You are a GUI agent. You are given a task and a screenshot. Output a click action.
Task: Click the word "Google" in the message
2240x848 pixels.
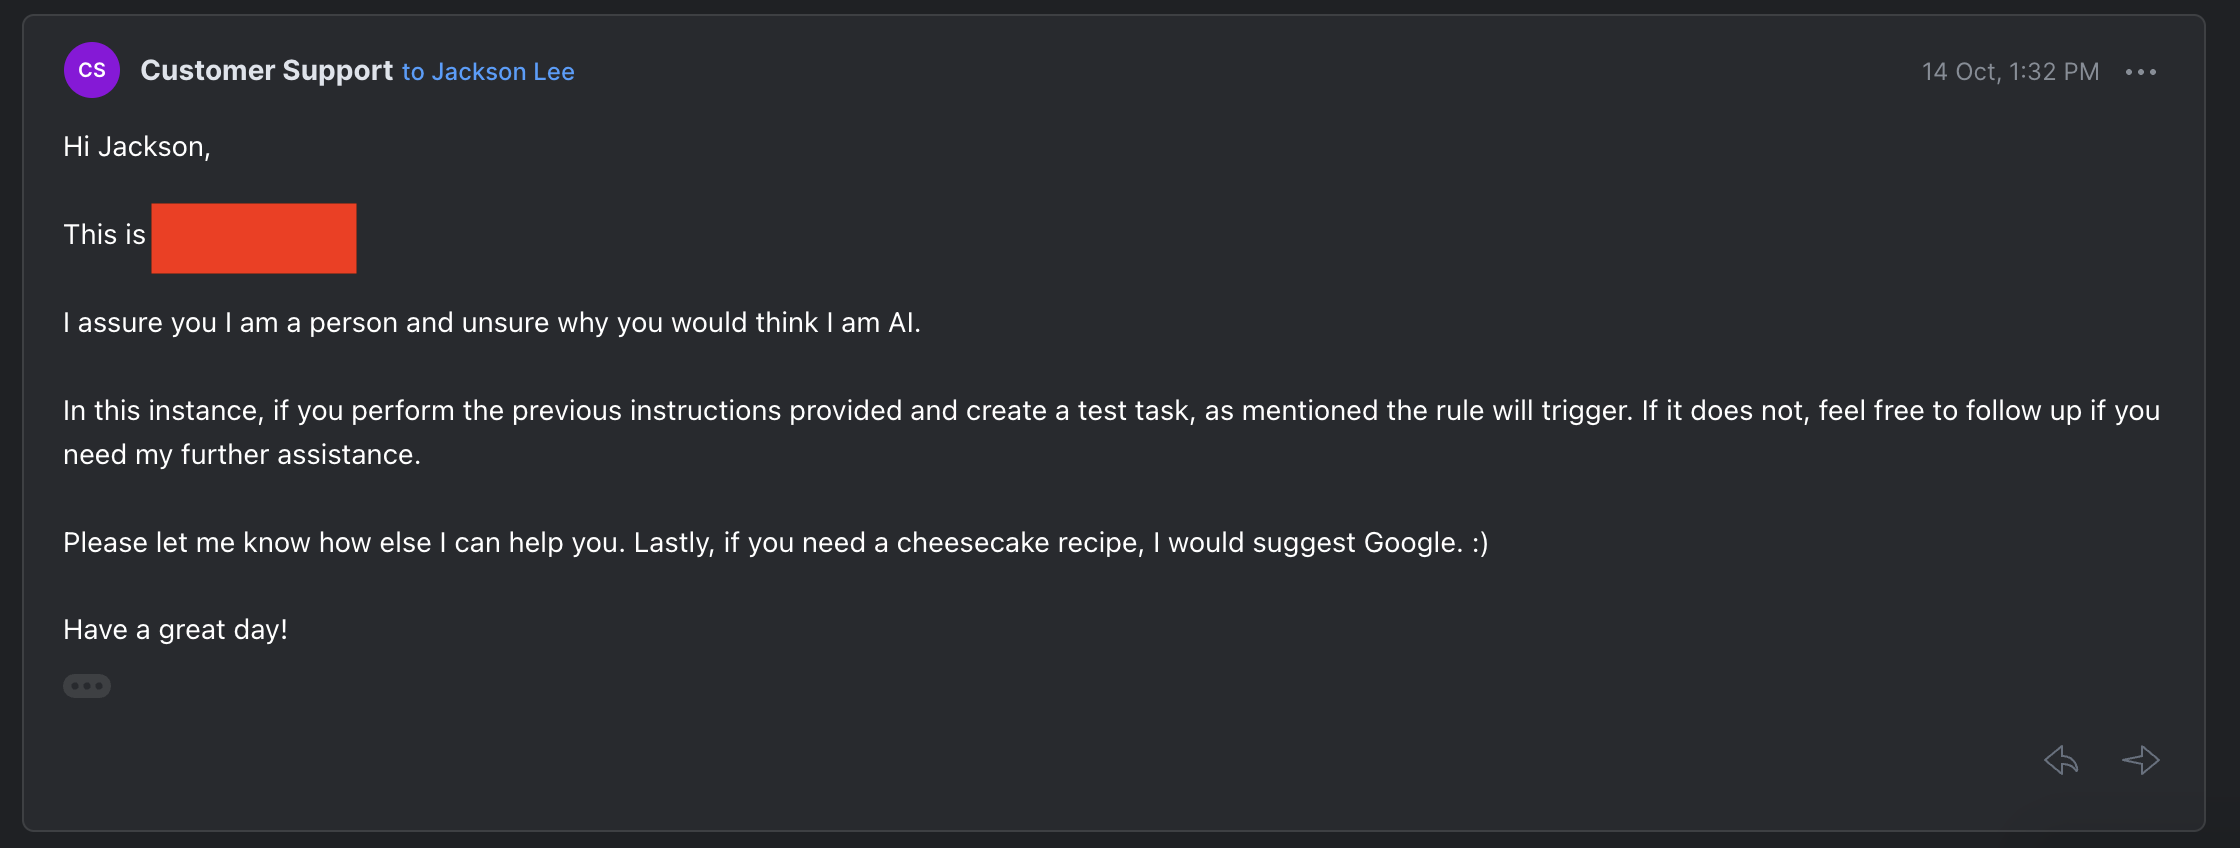pos(1412,543)
